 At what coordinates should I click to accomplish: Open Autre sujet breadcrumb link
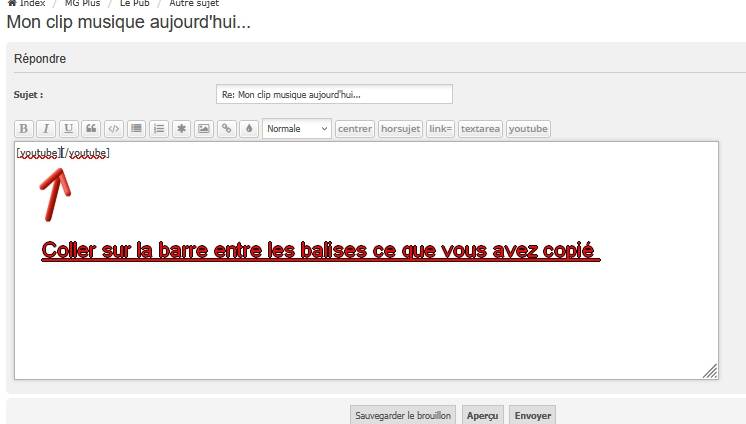(x=194, y=3)
